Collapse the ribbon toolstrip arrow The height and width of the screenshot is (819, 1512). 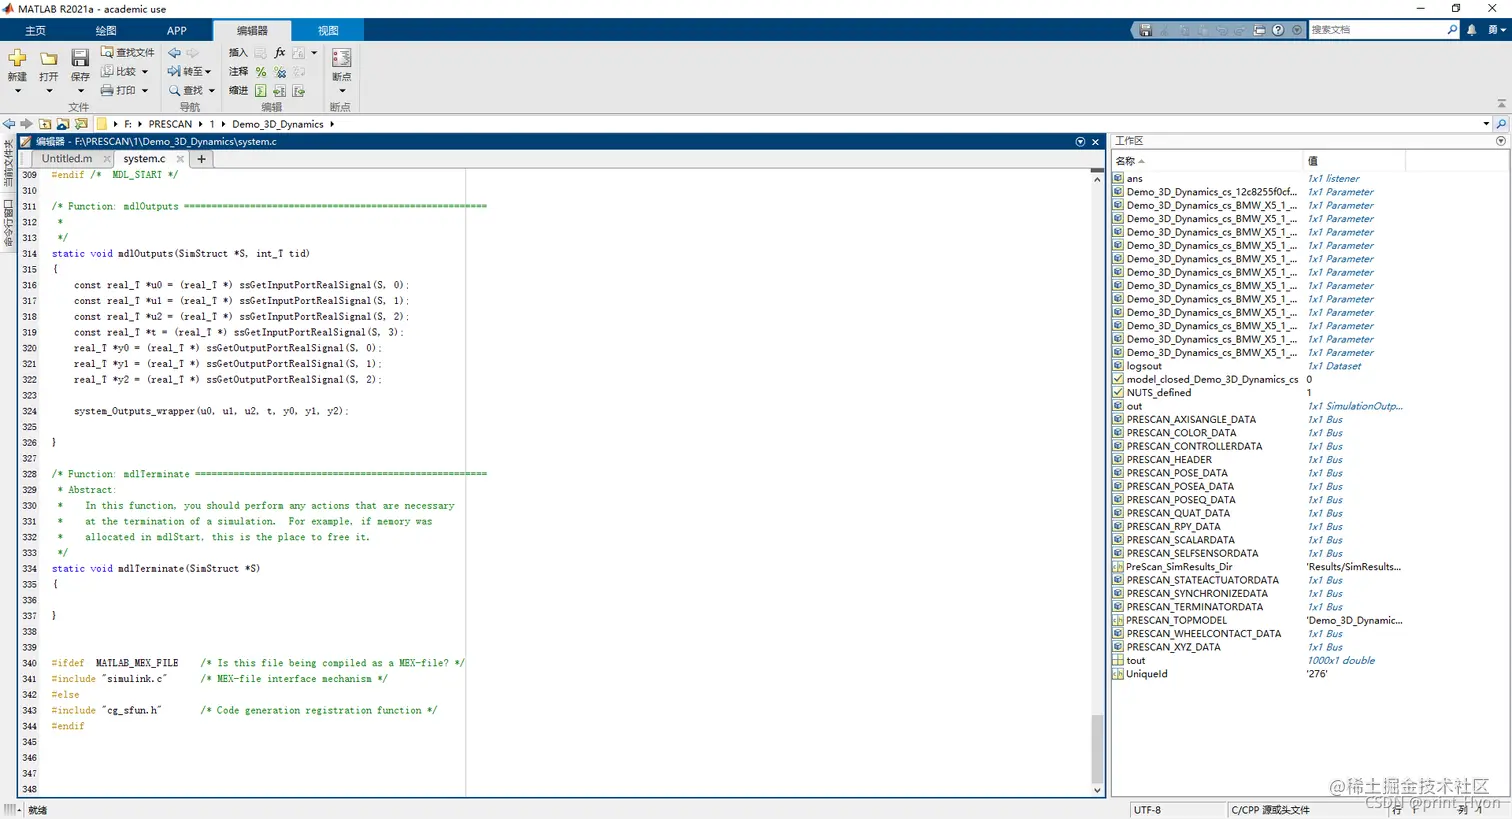[1501, 104]
